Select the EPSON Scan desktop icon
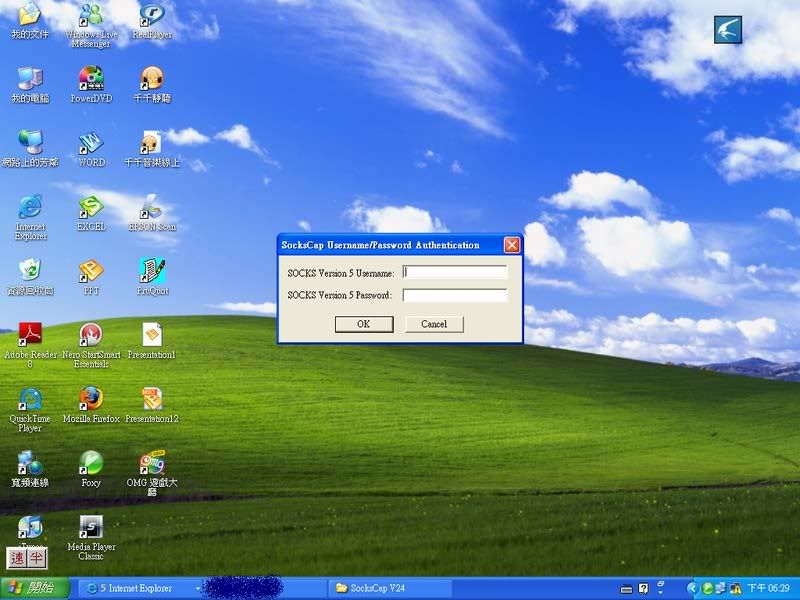The height and width of the screenshot is (600, 800). coord(151,207)
